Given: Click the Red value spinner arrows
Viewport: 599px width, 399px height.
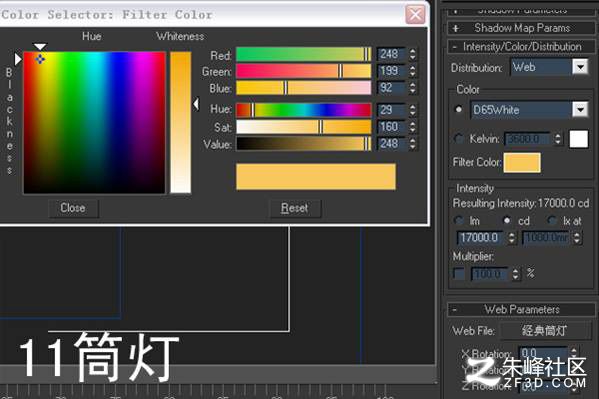Looking at the screenshot, I should [412, 54].
